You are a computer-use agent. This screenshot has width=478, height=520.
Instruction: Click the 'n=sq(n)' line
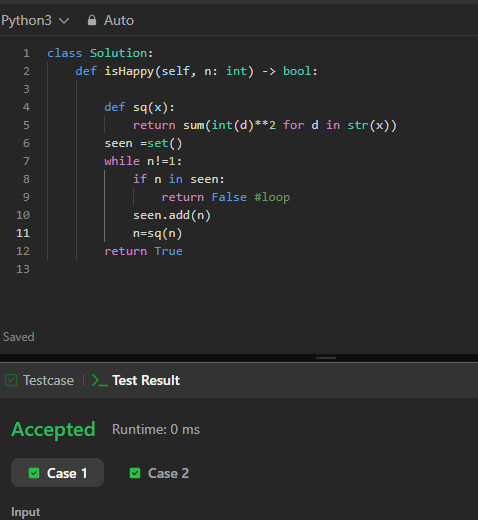click(158, 233)
